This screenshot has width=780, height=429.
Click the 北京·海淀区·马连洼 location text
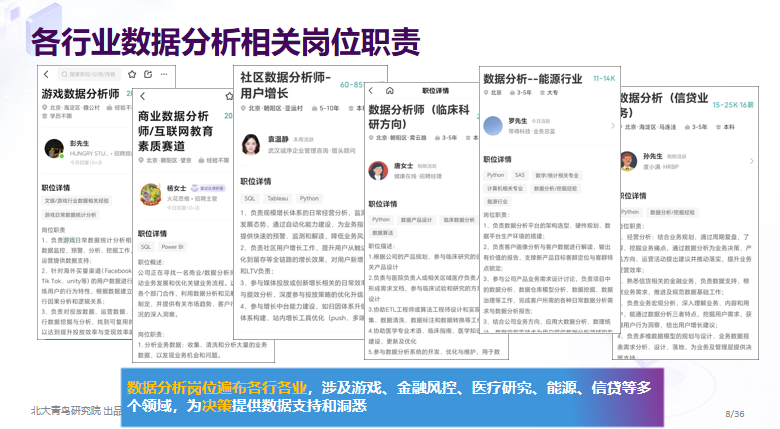click(x=651, y=127)
